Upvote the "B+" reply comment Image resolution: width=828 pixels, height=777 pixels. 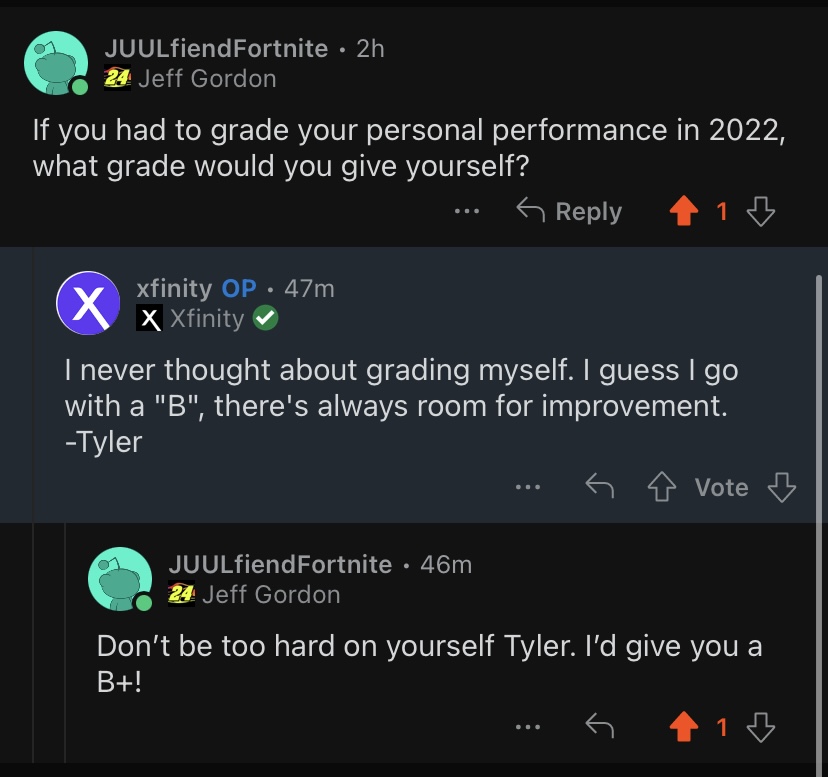(685, 727)
